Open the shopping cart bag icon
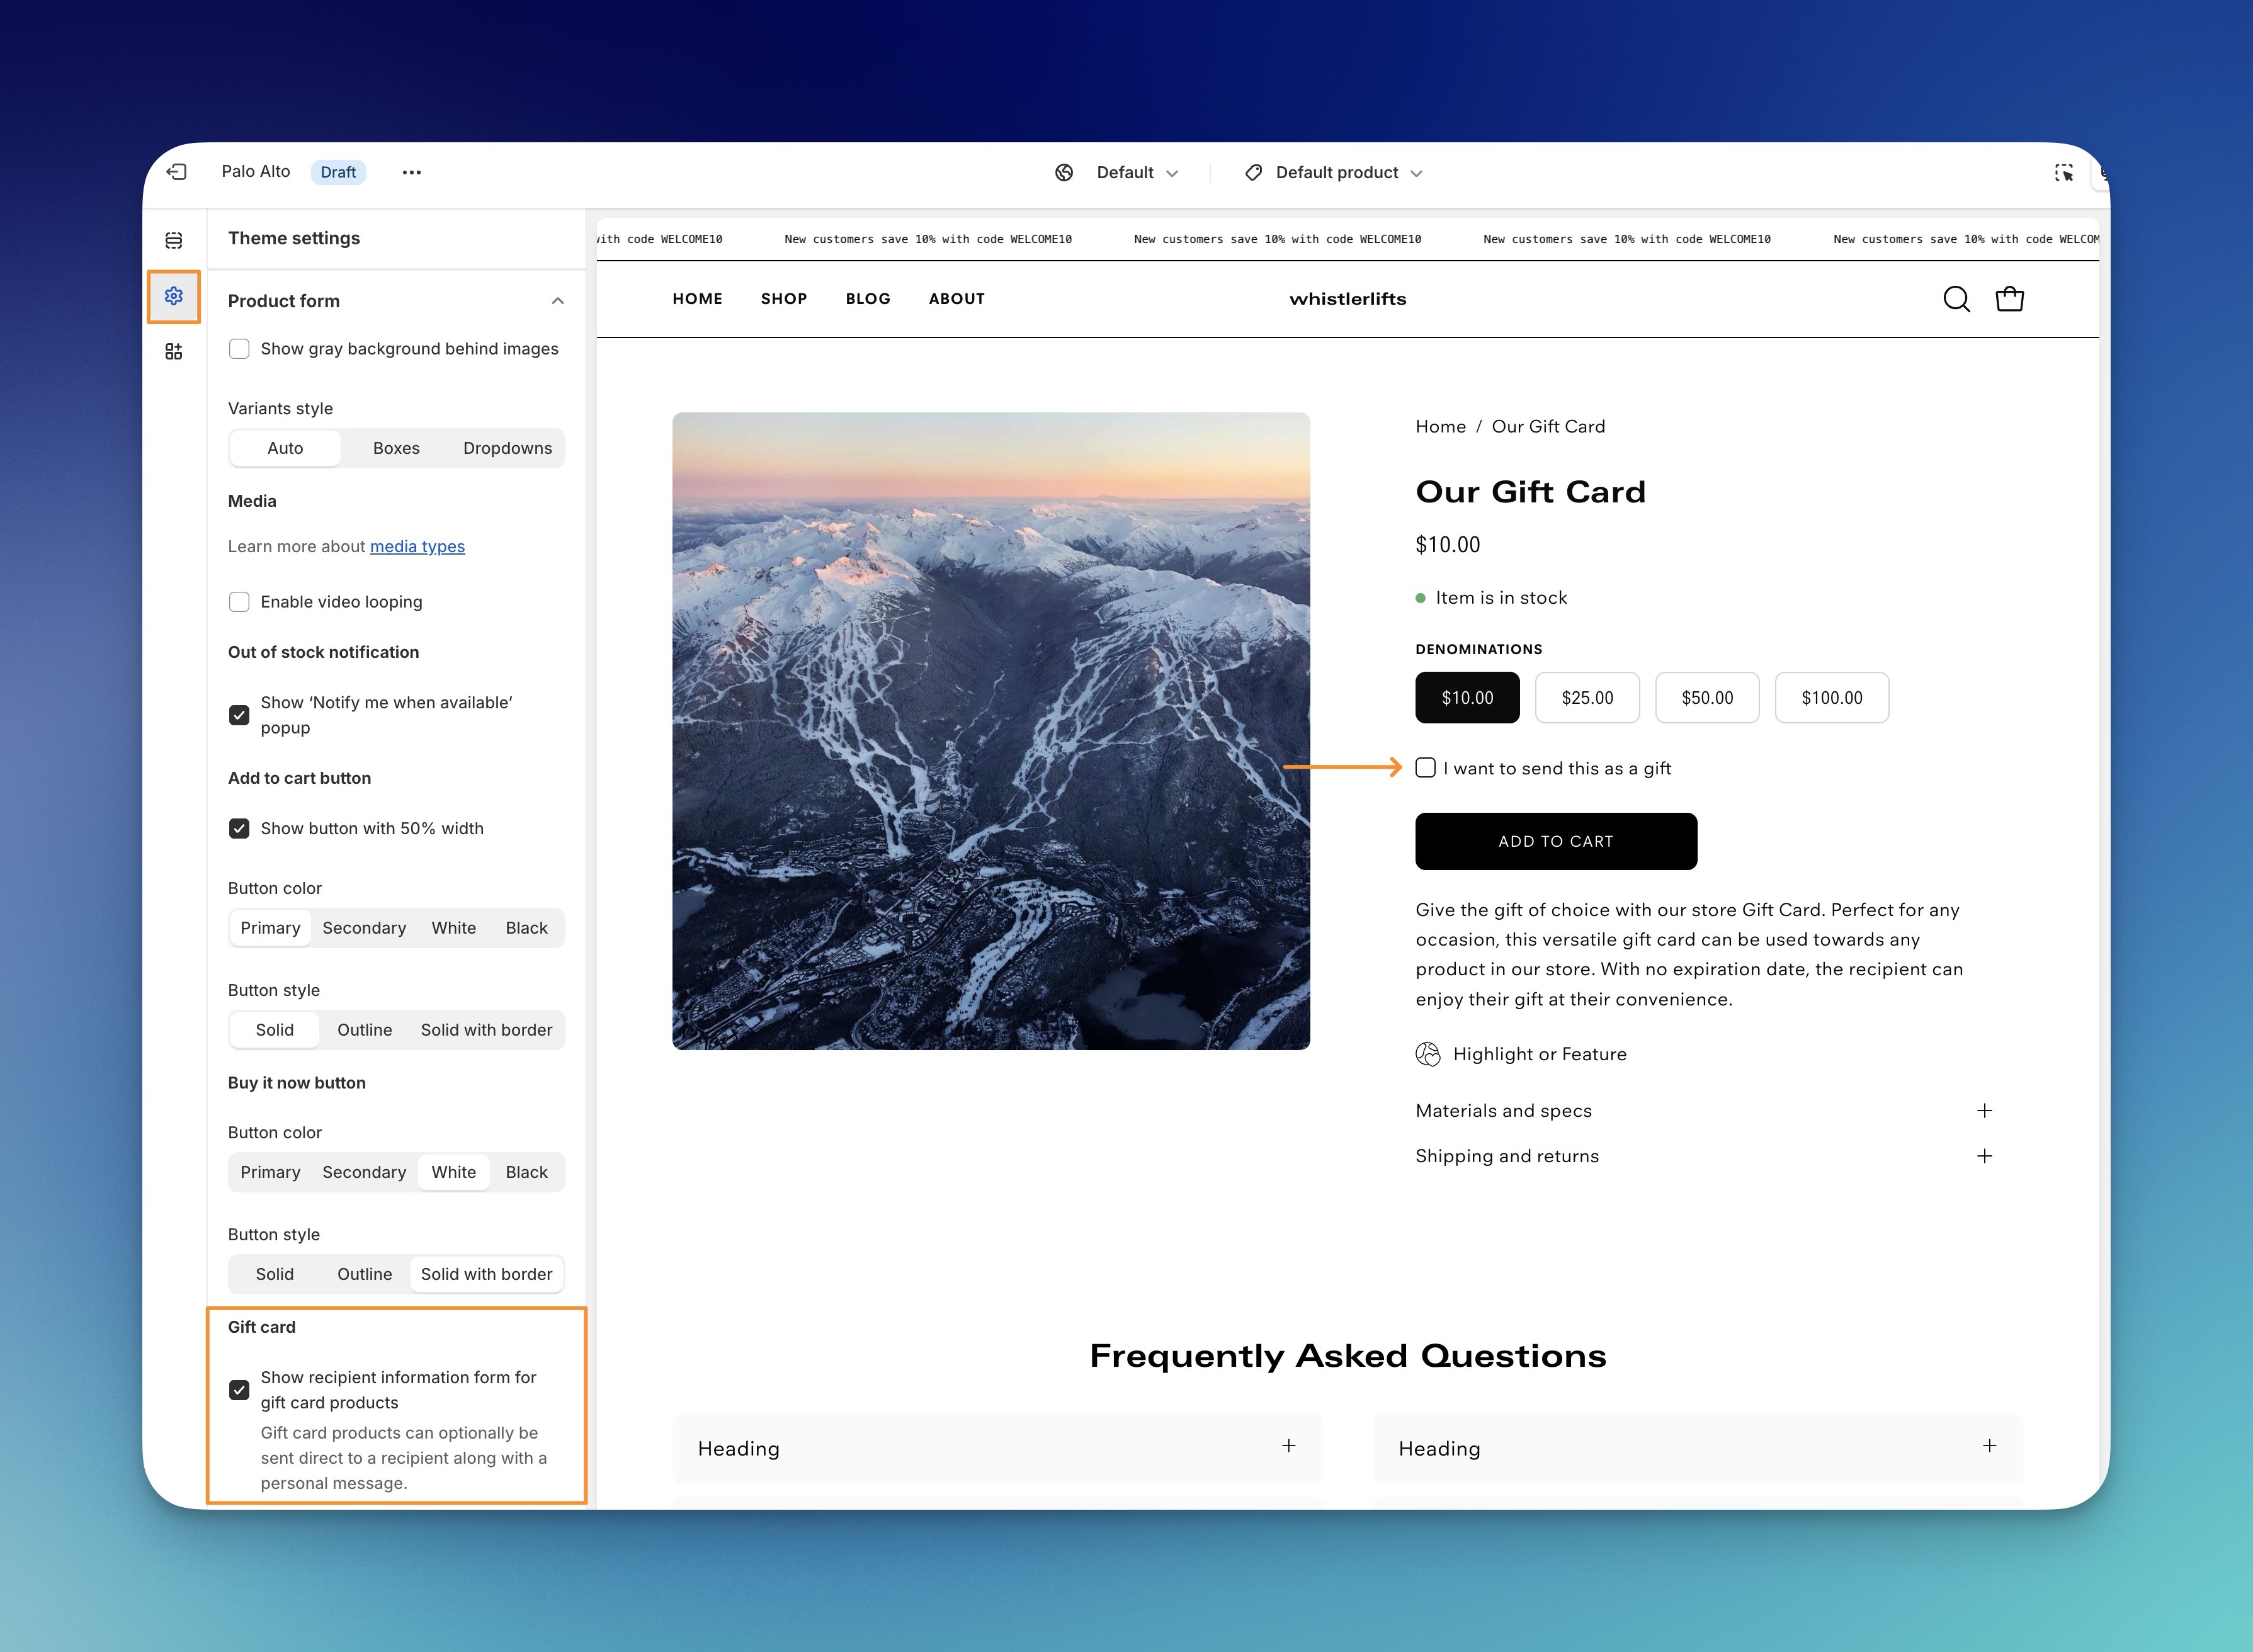The width and height of the screenshot is (2253, 1652). coord(2009,299)
